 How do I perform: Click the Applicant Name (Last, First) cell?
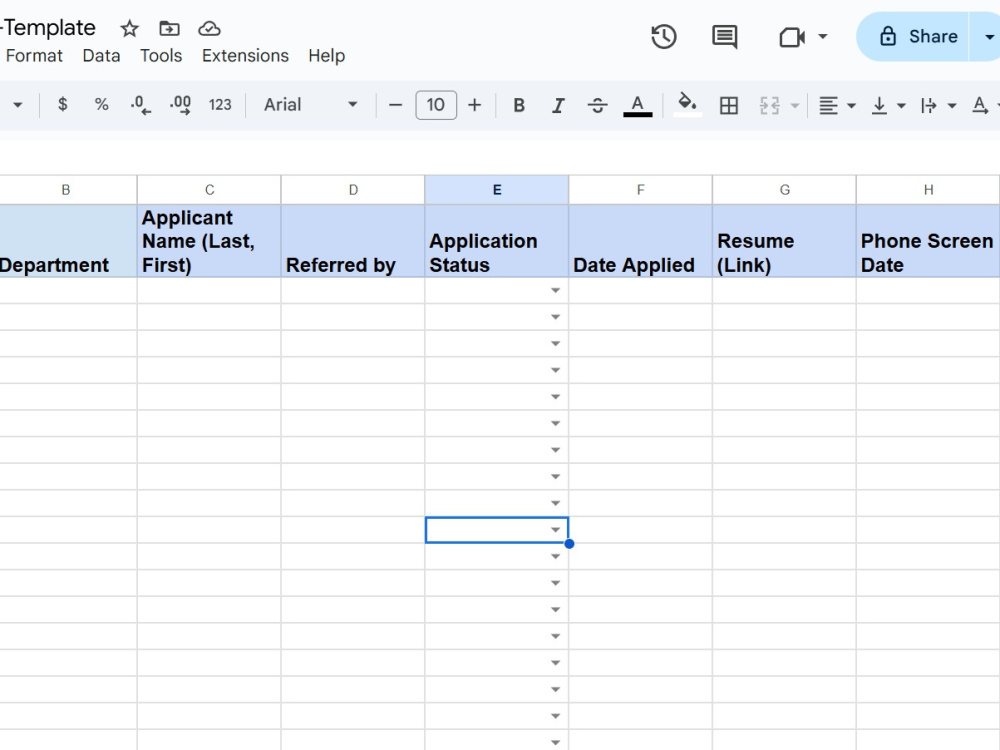tap(209, 241)
